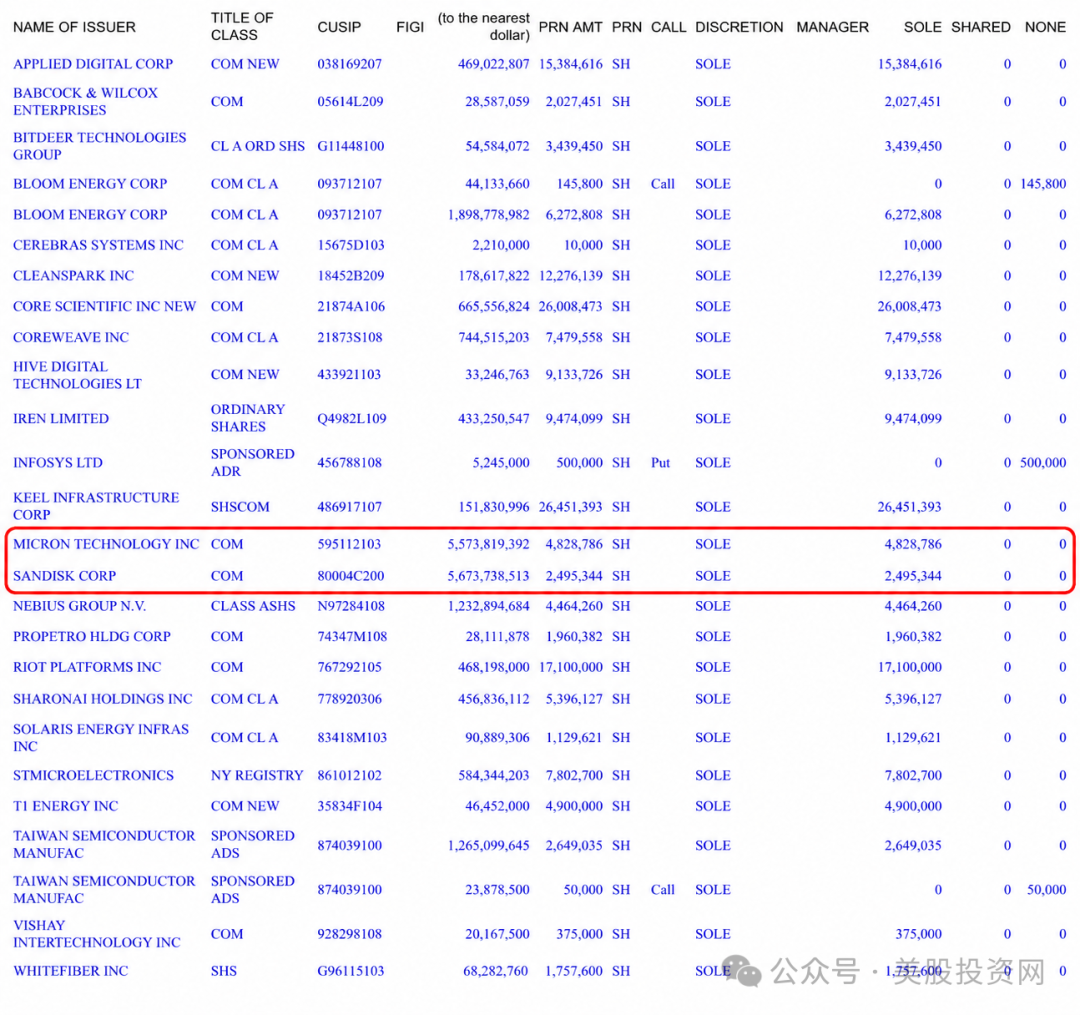Select T1 ENERGY INC issuer name
Viewport: 1080px width, 1015px height.
[x=65, y=806]
